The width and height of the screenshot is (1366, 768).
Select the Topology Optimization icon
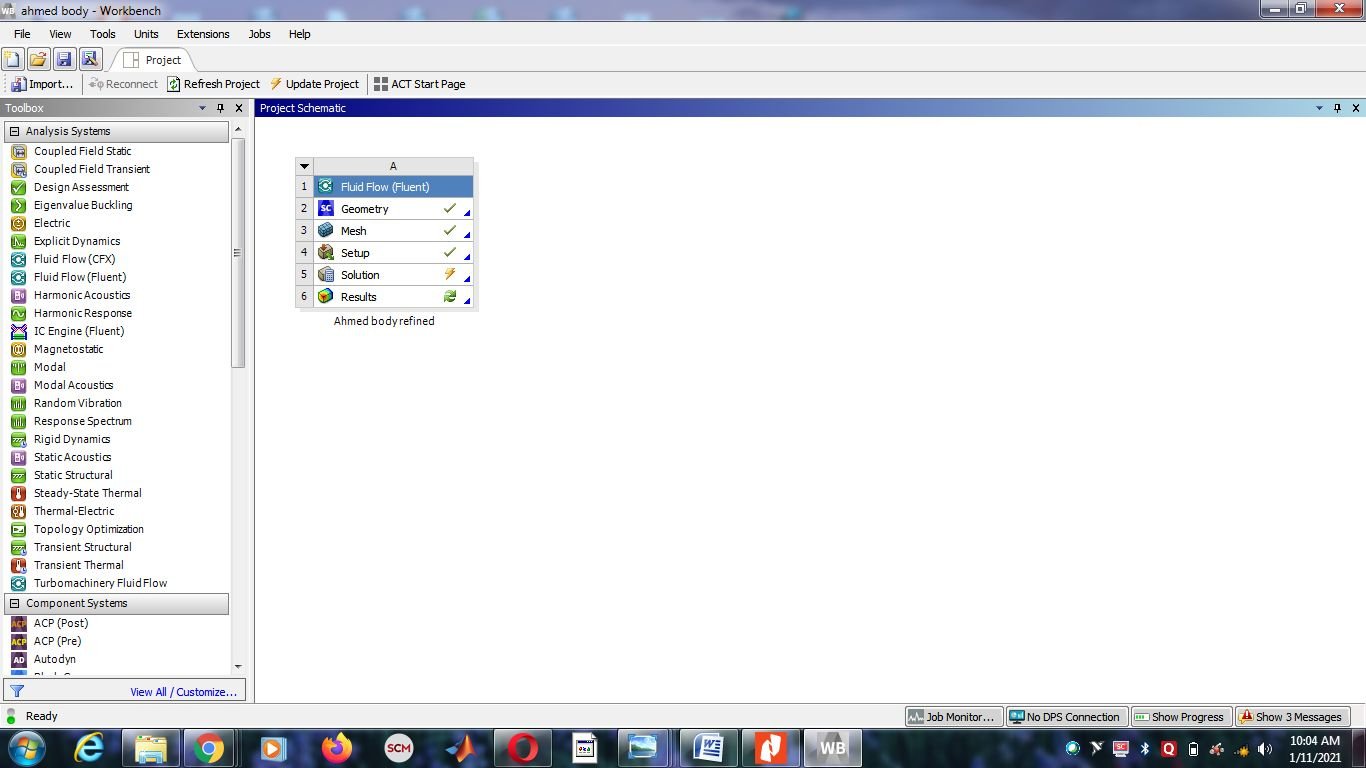(x=18, y=529)
